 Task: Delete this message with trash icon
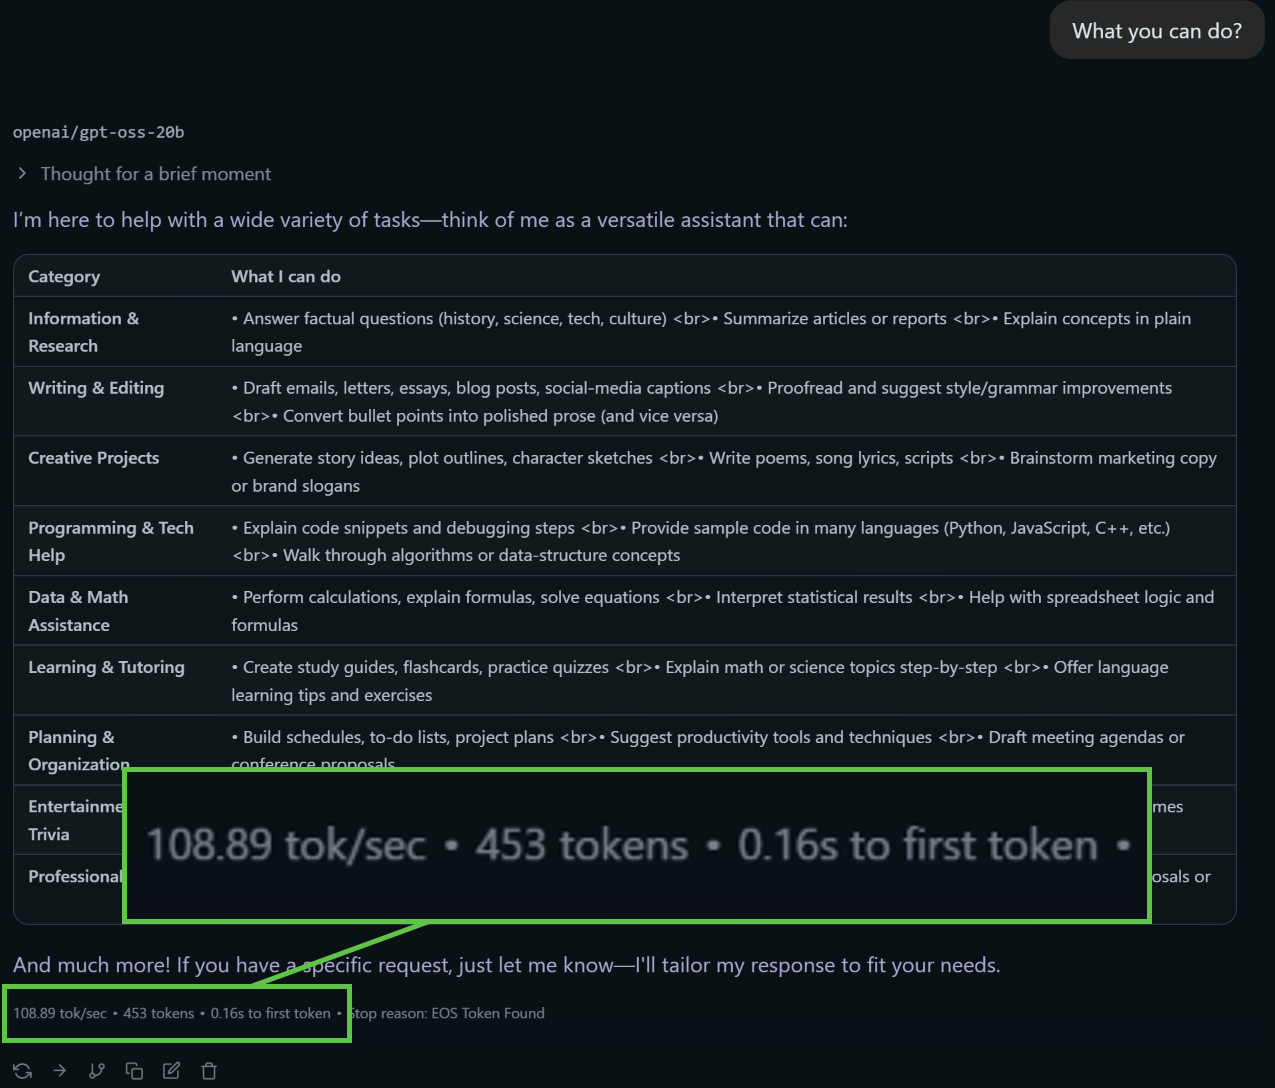point(209,1071)
